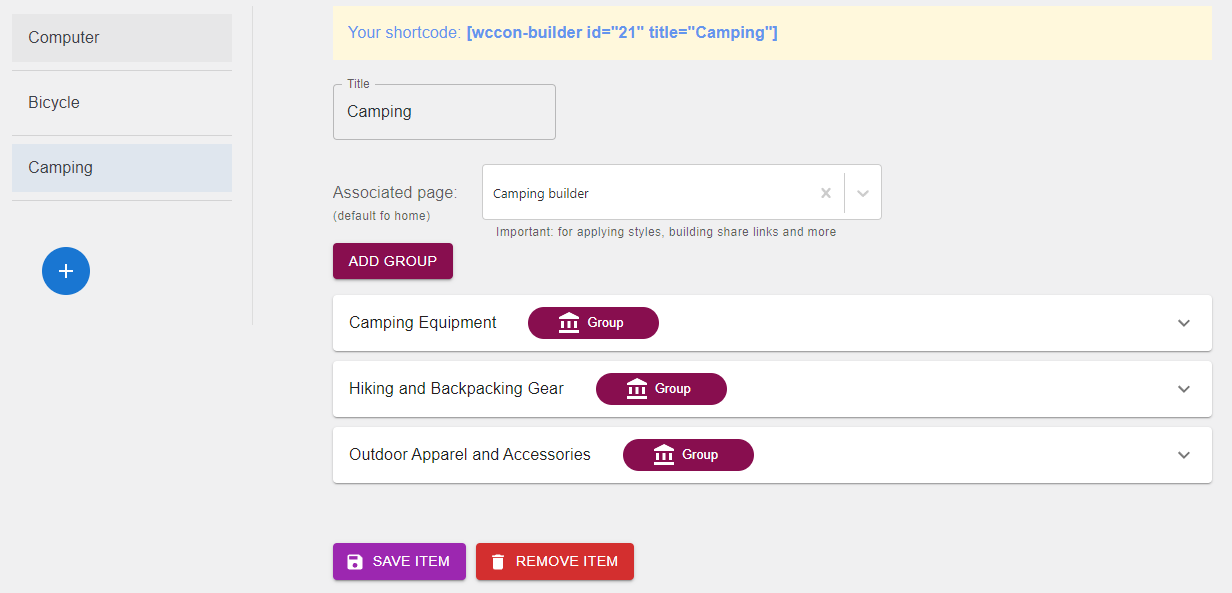This screenshot has width=1232, height=593.
Task: Expand the Hiking and Backpacking Gear group
Action: tap(1183, 388)
